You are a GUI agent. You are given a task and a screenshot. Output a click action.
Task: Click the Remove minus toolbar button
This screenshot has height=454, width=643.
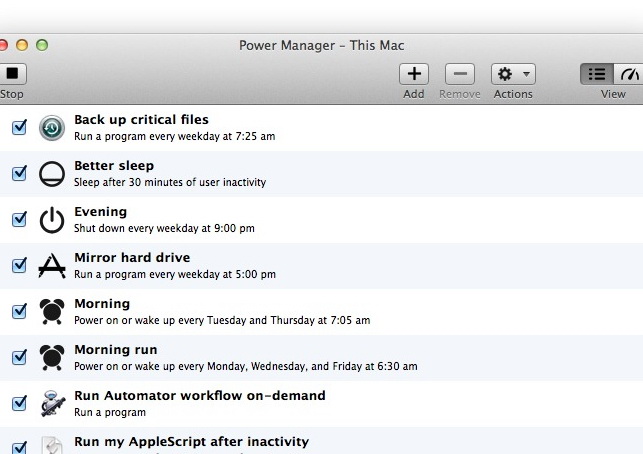(459, 74)
